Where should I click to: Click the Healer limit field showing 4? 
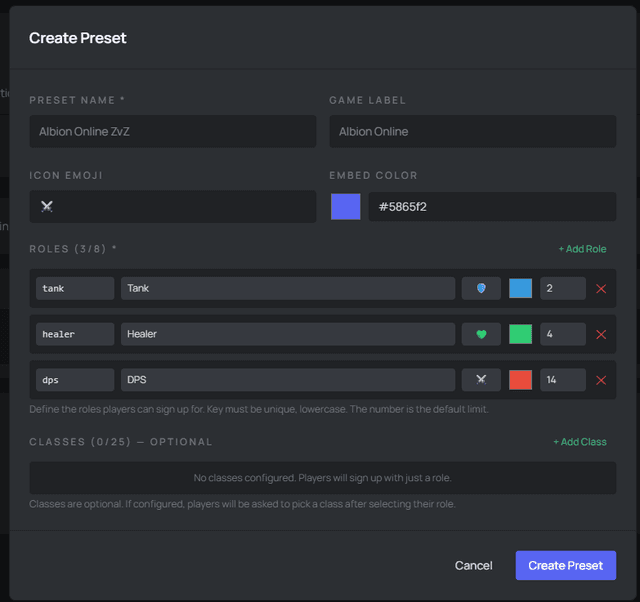click(x=563, y=334)
